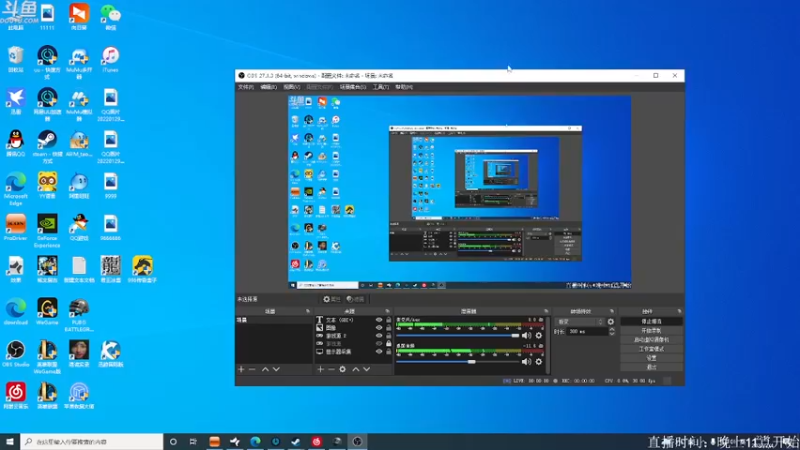Move the selected scene down in the scenes panel

(x=276, y=369)
